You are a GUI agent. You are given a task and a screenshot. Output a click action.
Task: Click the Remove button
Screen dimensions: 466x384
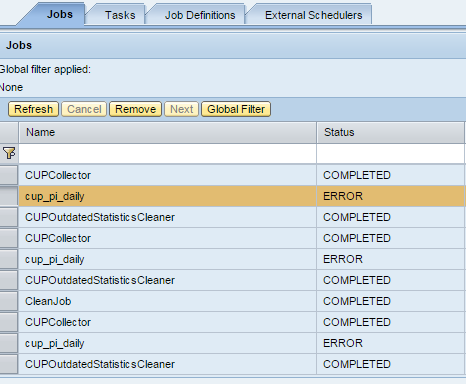tap(135, 109)
